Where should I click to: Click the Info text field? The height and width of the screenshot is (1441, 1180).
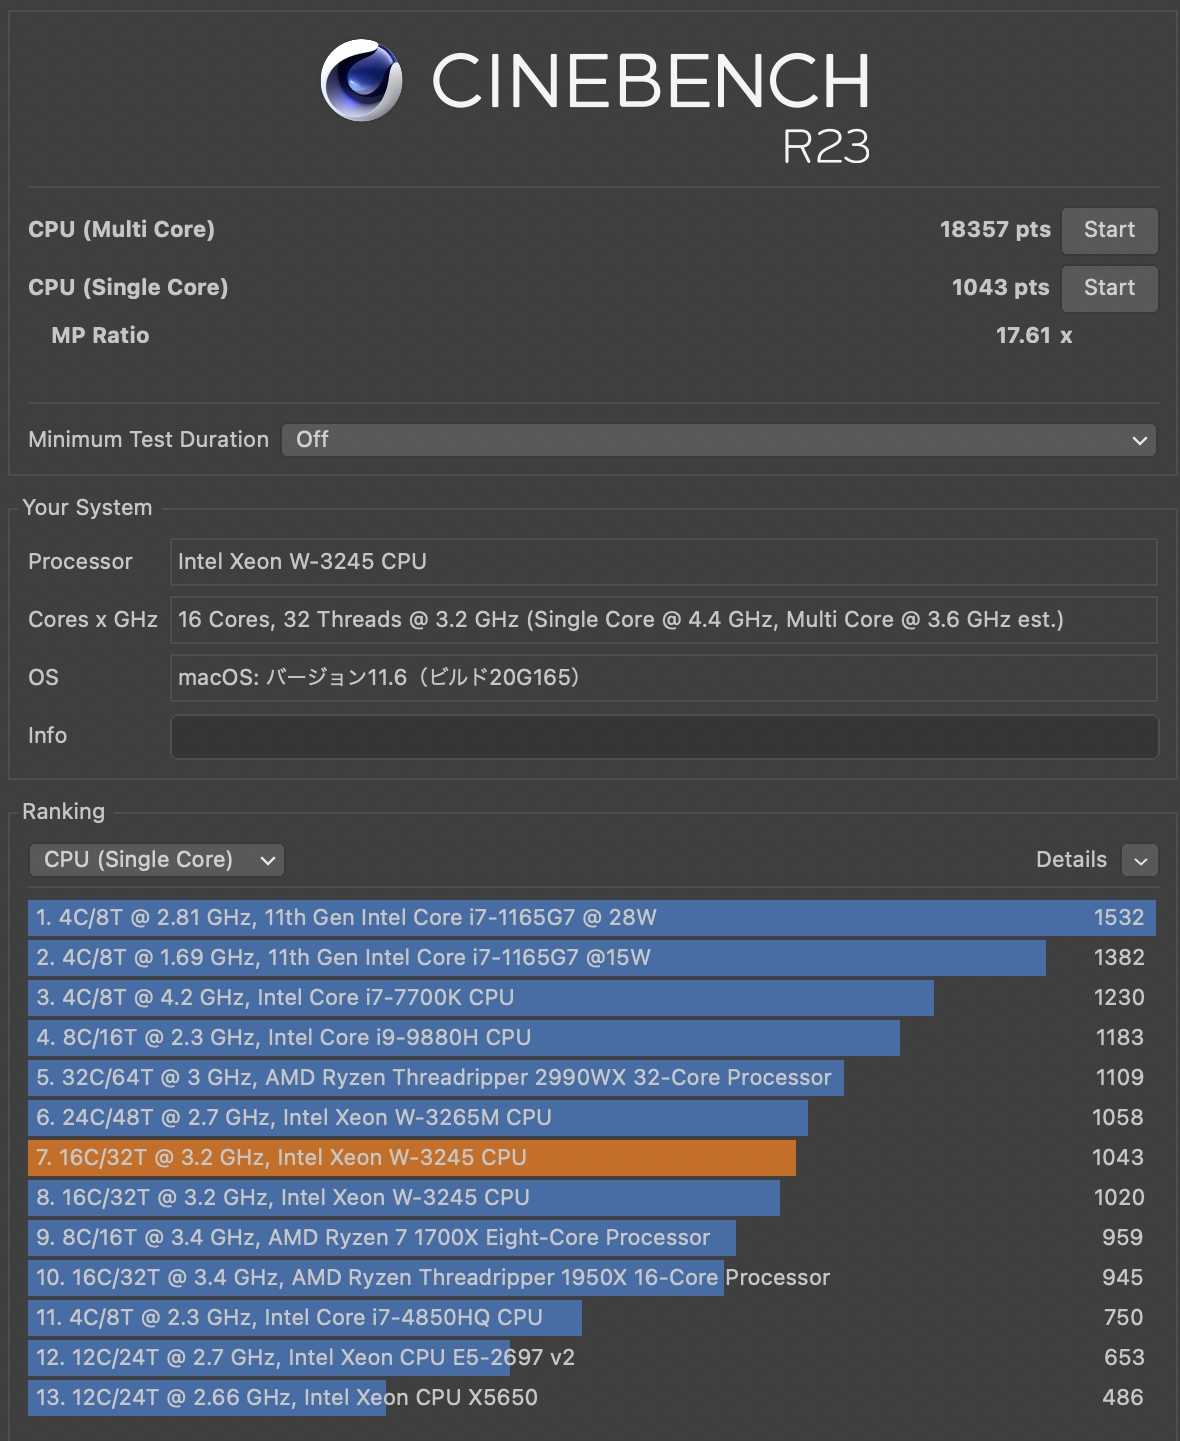(x=664, y=737)
